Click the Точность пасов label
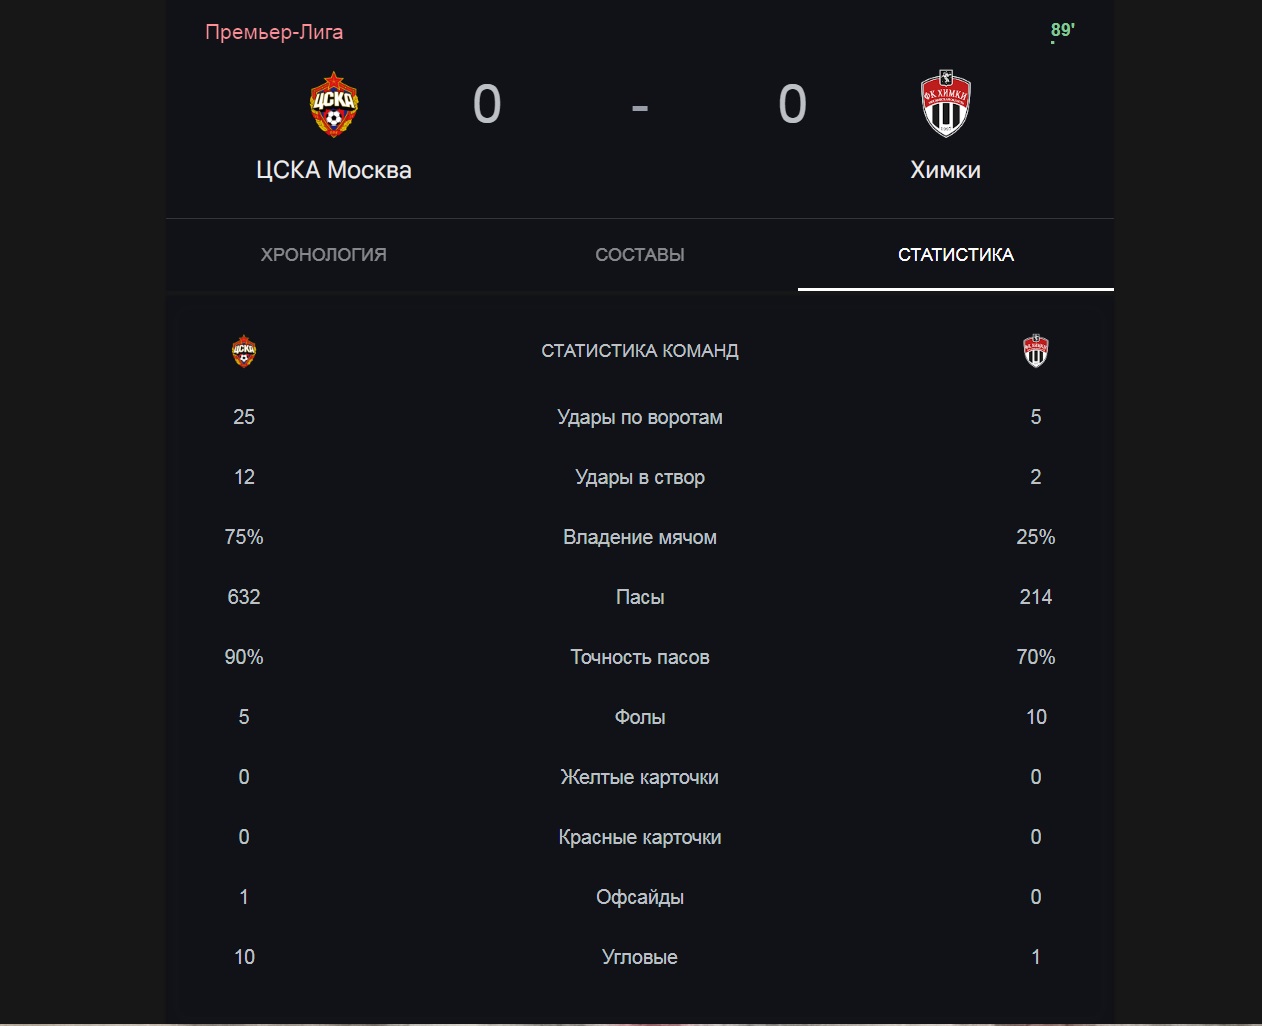The width and height of the screenshot is (1262, 1026). click(x=640, y=657)
